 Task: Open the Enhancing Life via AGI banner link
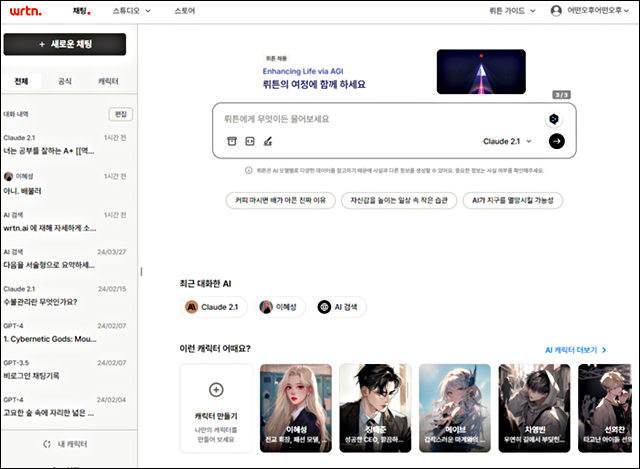(x=303, y=71)
